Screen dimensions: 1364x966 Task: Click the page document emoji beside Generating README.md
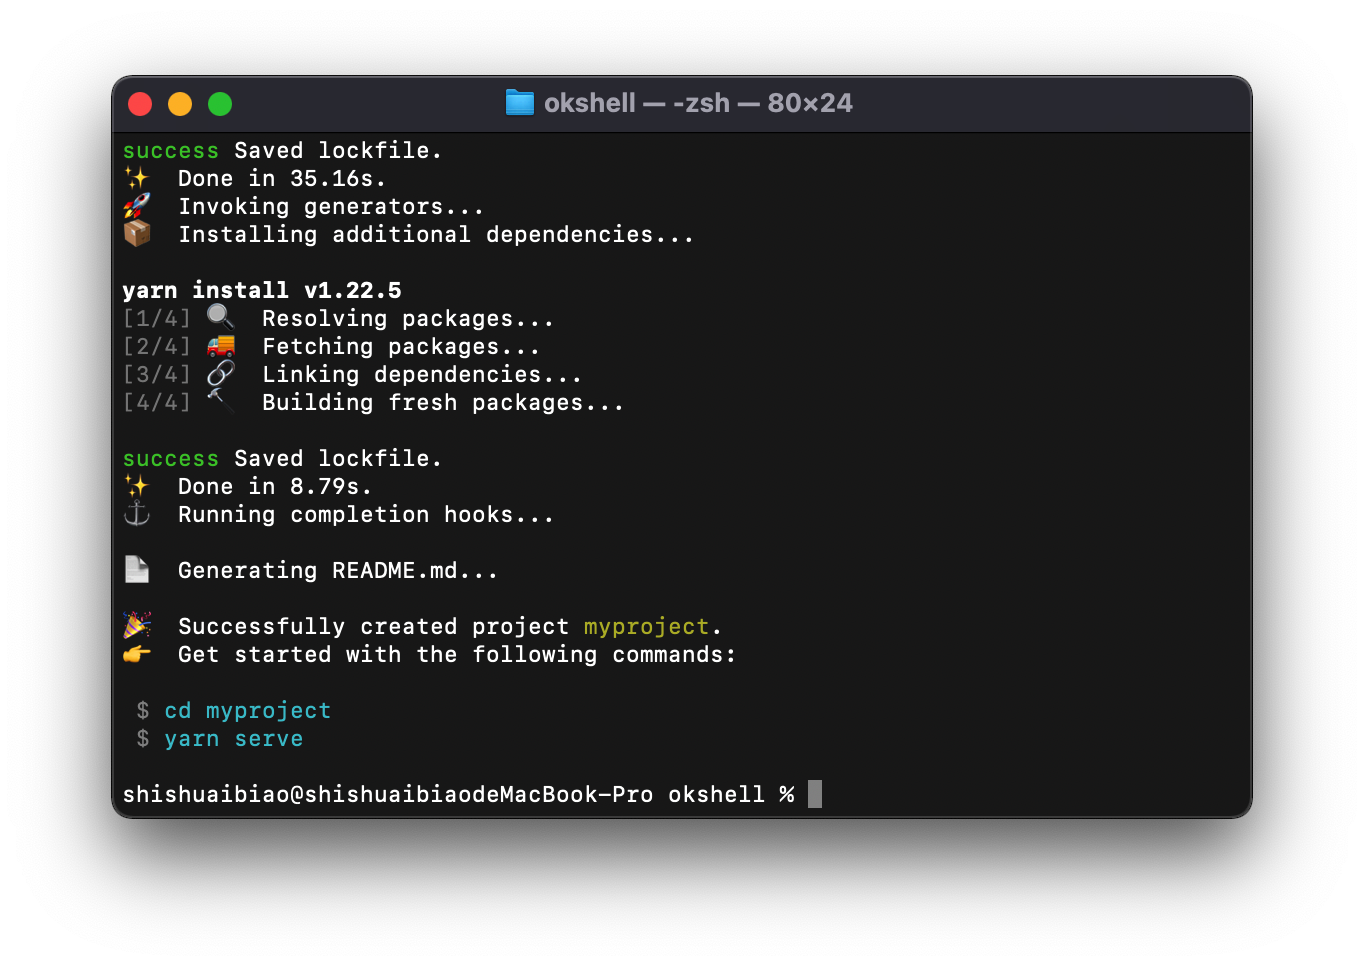(137, 570)
